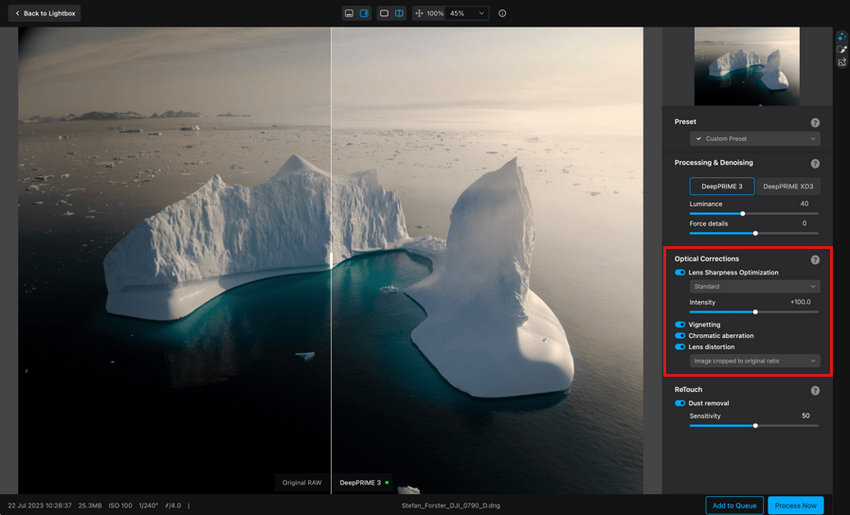Open the 45% zoom level dropdown
The image size is (850, 515).
pos(467,13)
